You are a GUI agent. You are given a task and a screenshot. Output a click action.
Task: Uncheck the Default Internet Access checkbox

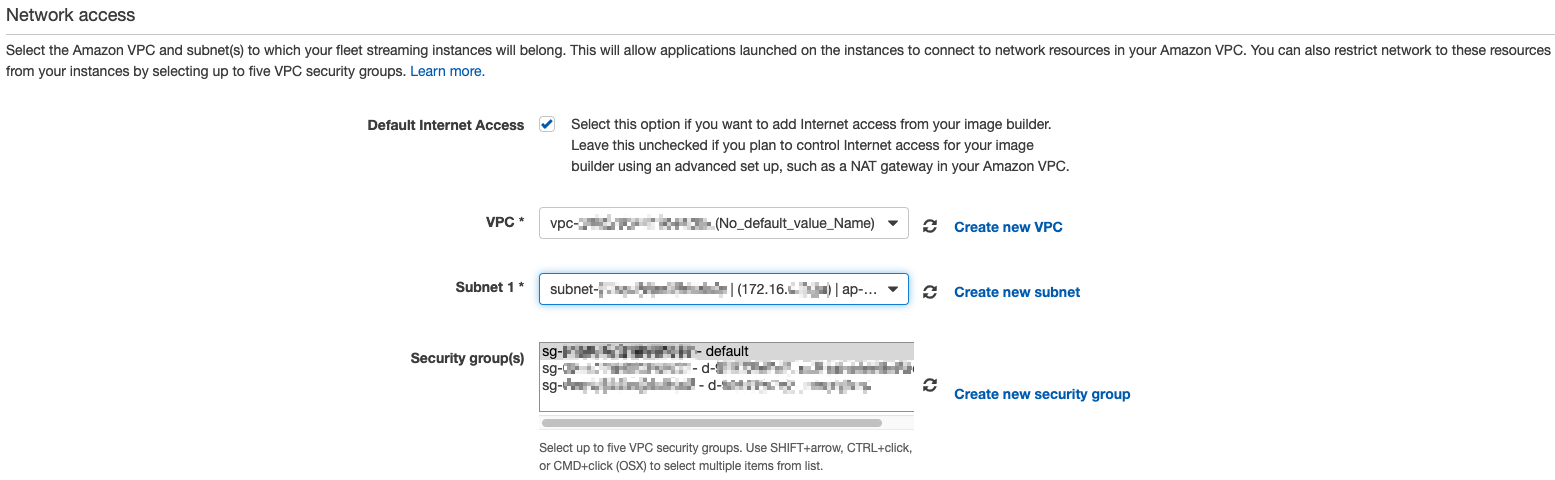click(x=547, y=125)
